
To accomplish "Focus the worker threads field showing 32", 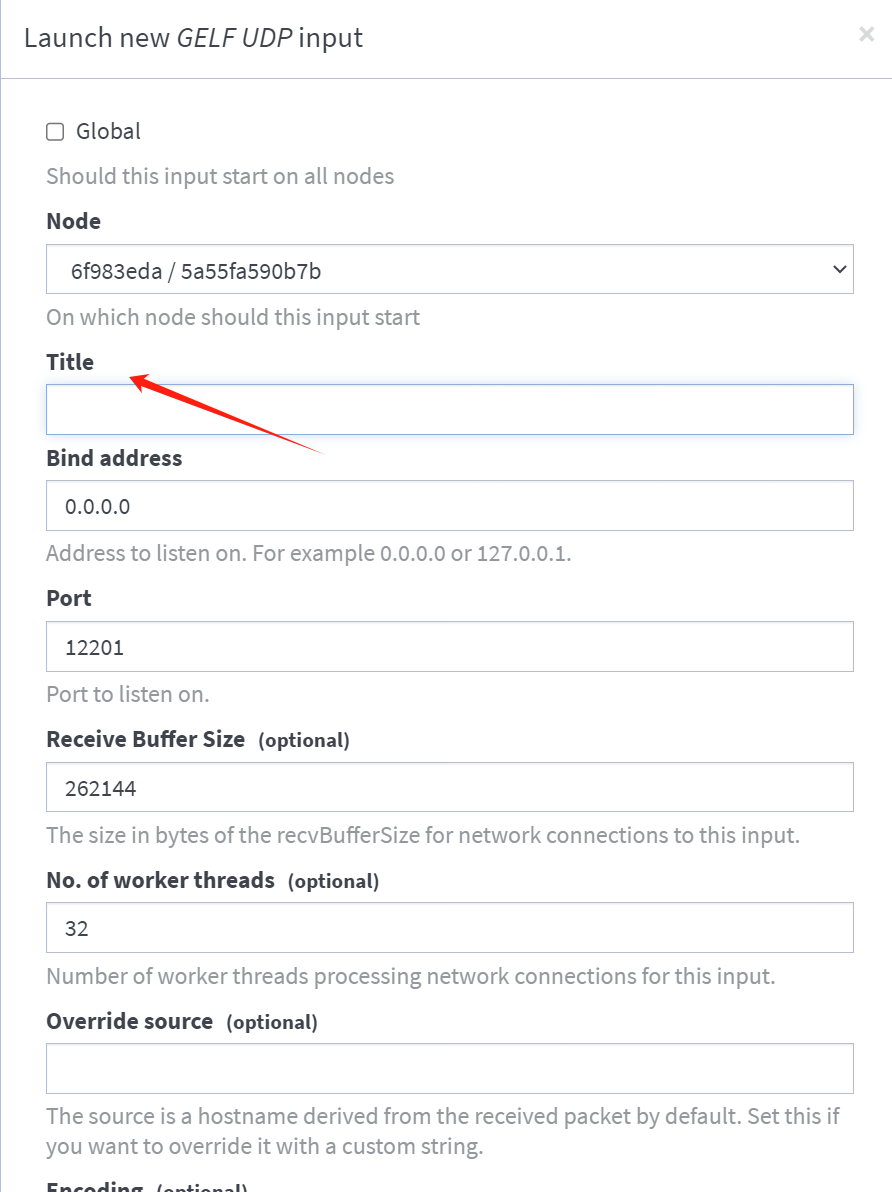I will (449, 927).
